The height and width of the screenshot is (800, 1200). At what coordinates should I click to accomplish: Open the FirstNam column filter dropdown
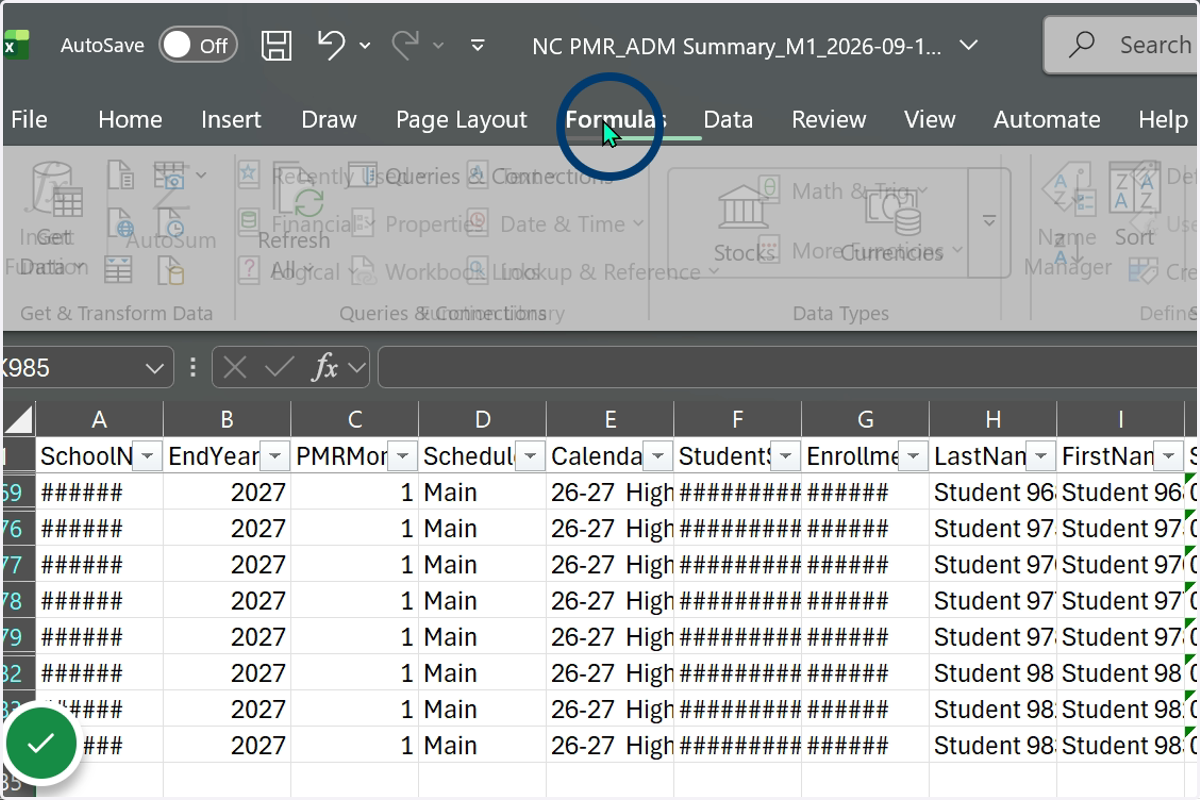click(1168, 457)
